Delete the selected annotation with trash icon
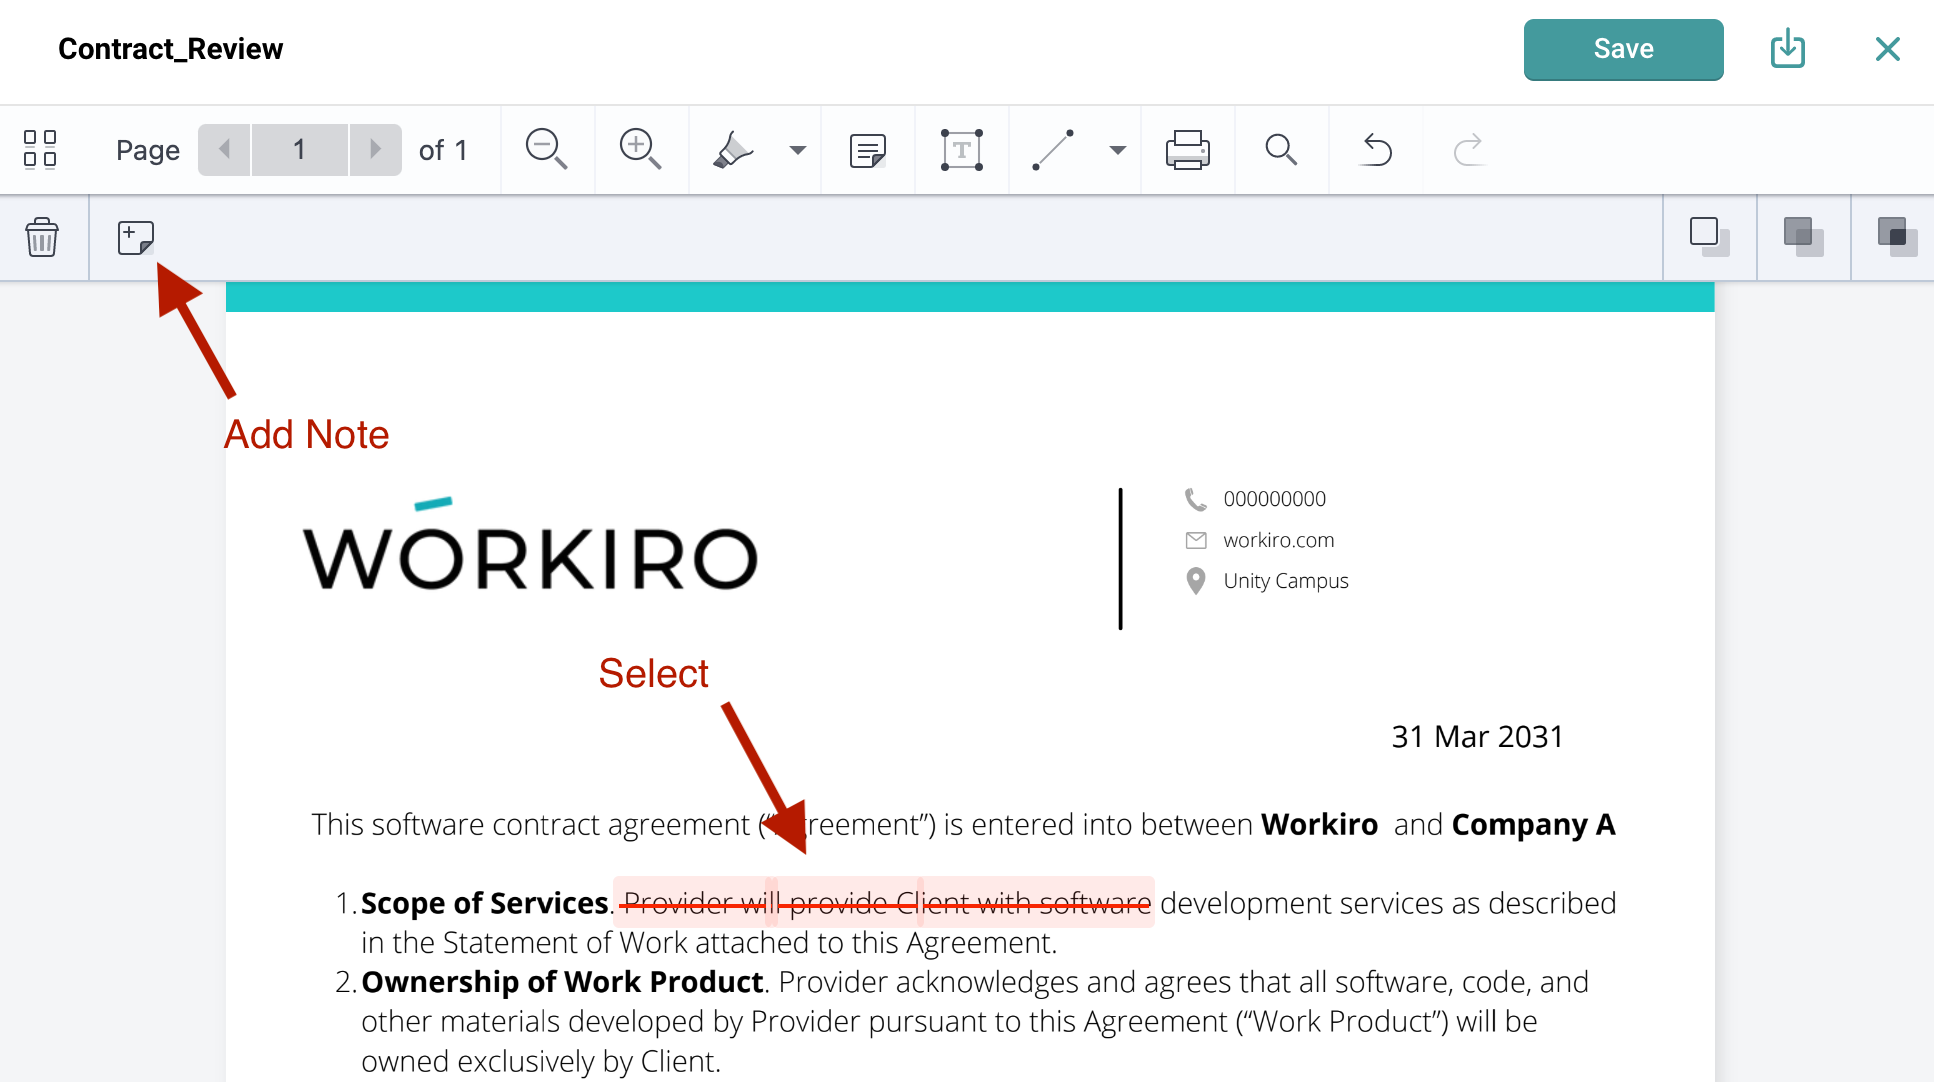This screenshot has width=1934, height=1082. (x=43, y=237)
